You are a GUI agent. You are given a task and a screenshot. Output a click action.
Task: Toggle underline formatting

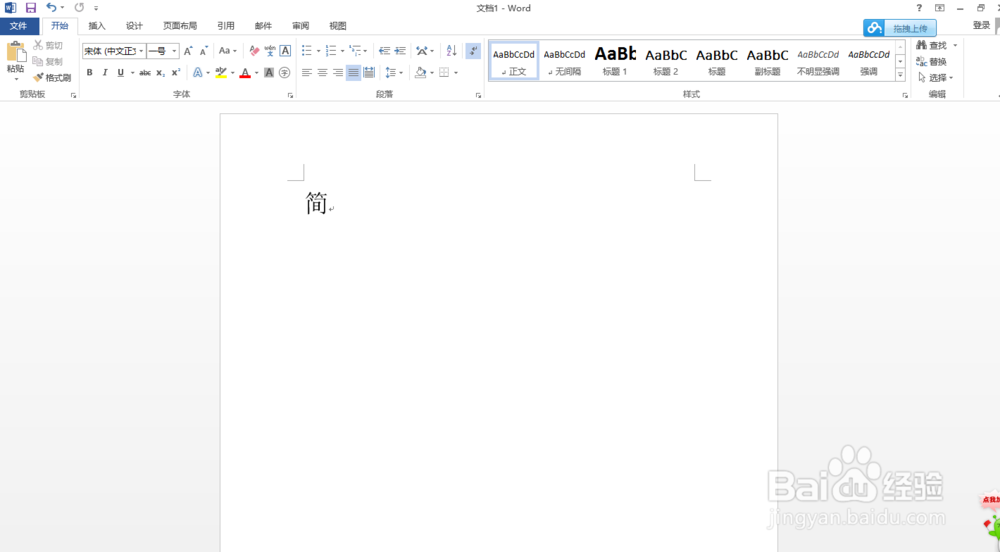pyautogui.click(x=121, y=73)
